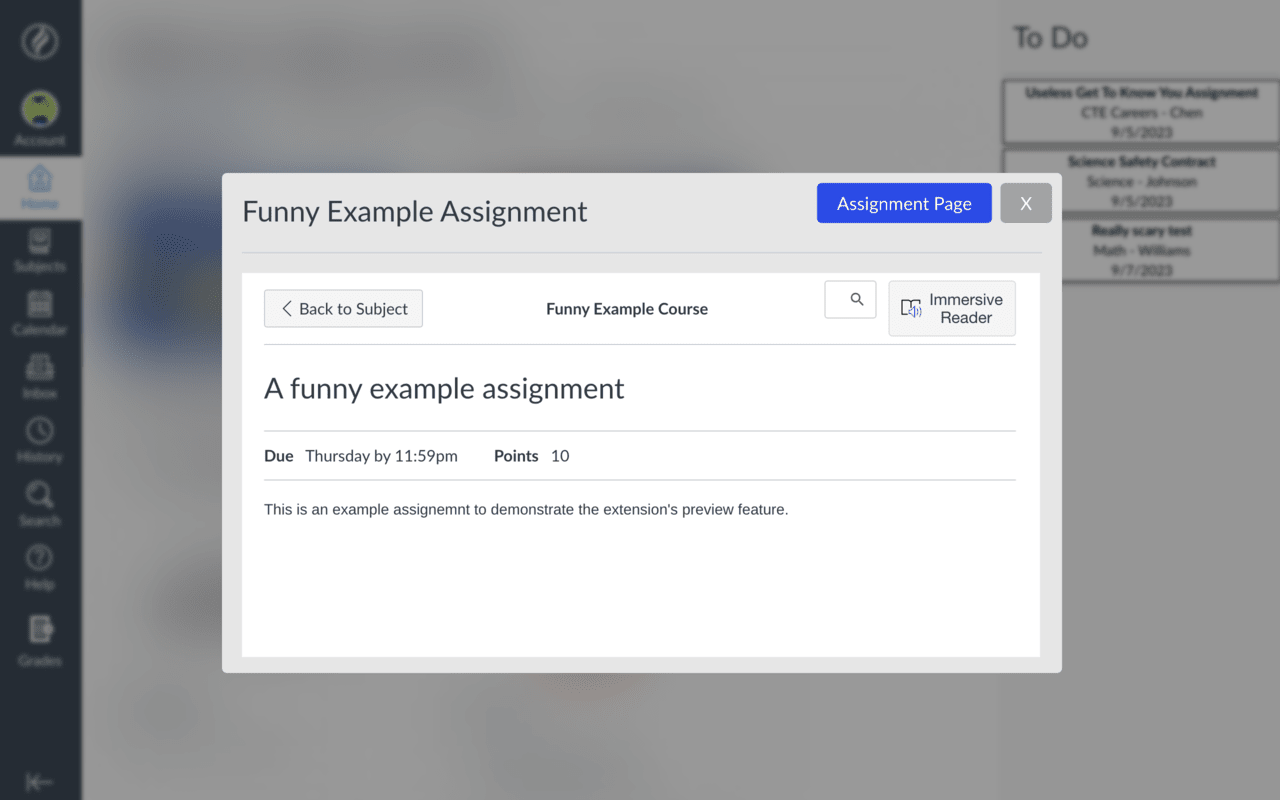Click the Canvas logo icon in sidebar
The width and height of the screenshot is (1280, 800).
coord(40,42)
